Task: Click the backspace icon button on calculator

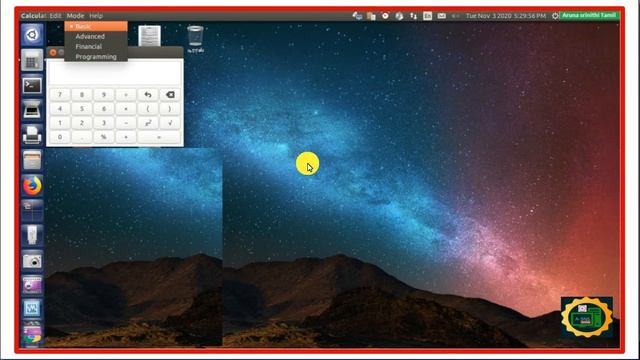Action: coord(170,95)
